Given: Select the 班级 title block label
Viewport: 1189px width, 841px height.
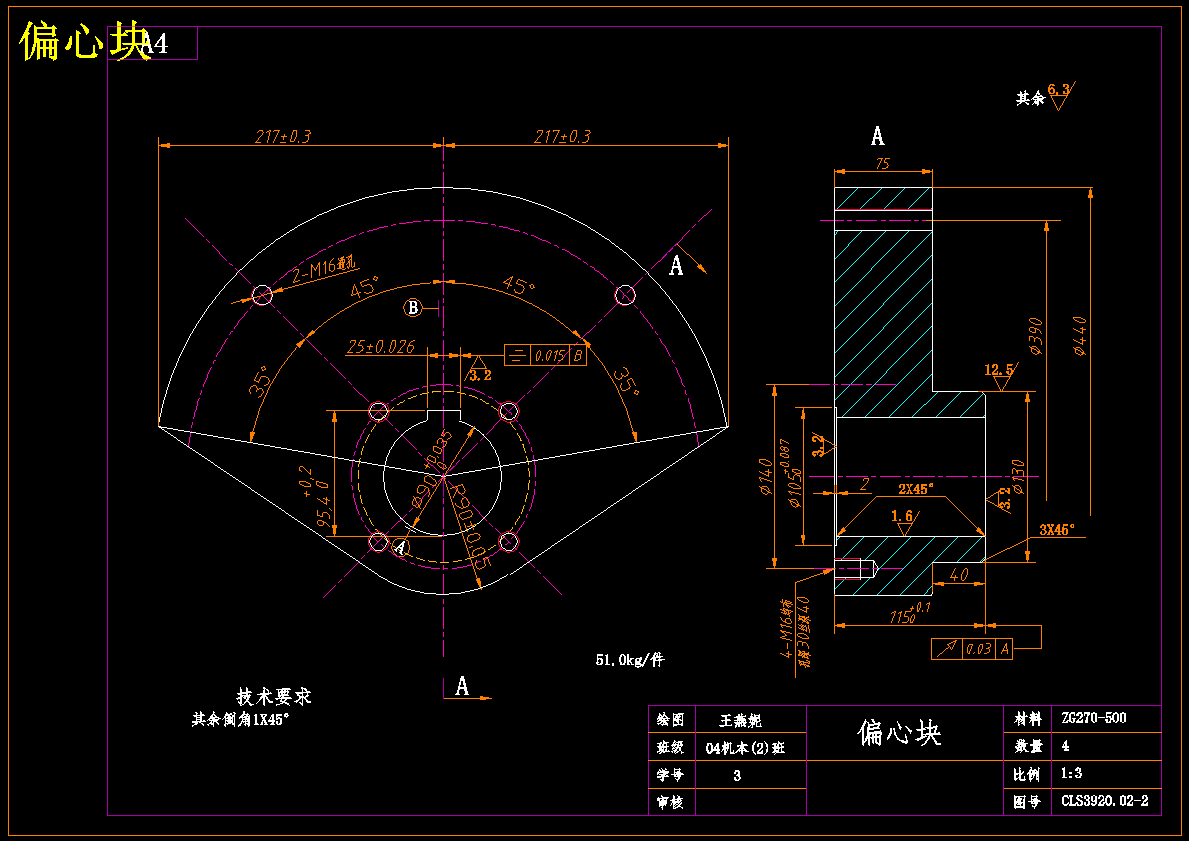Looking at the screenshot, I should point(671,748).
